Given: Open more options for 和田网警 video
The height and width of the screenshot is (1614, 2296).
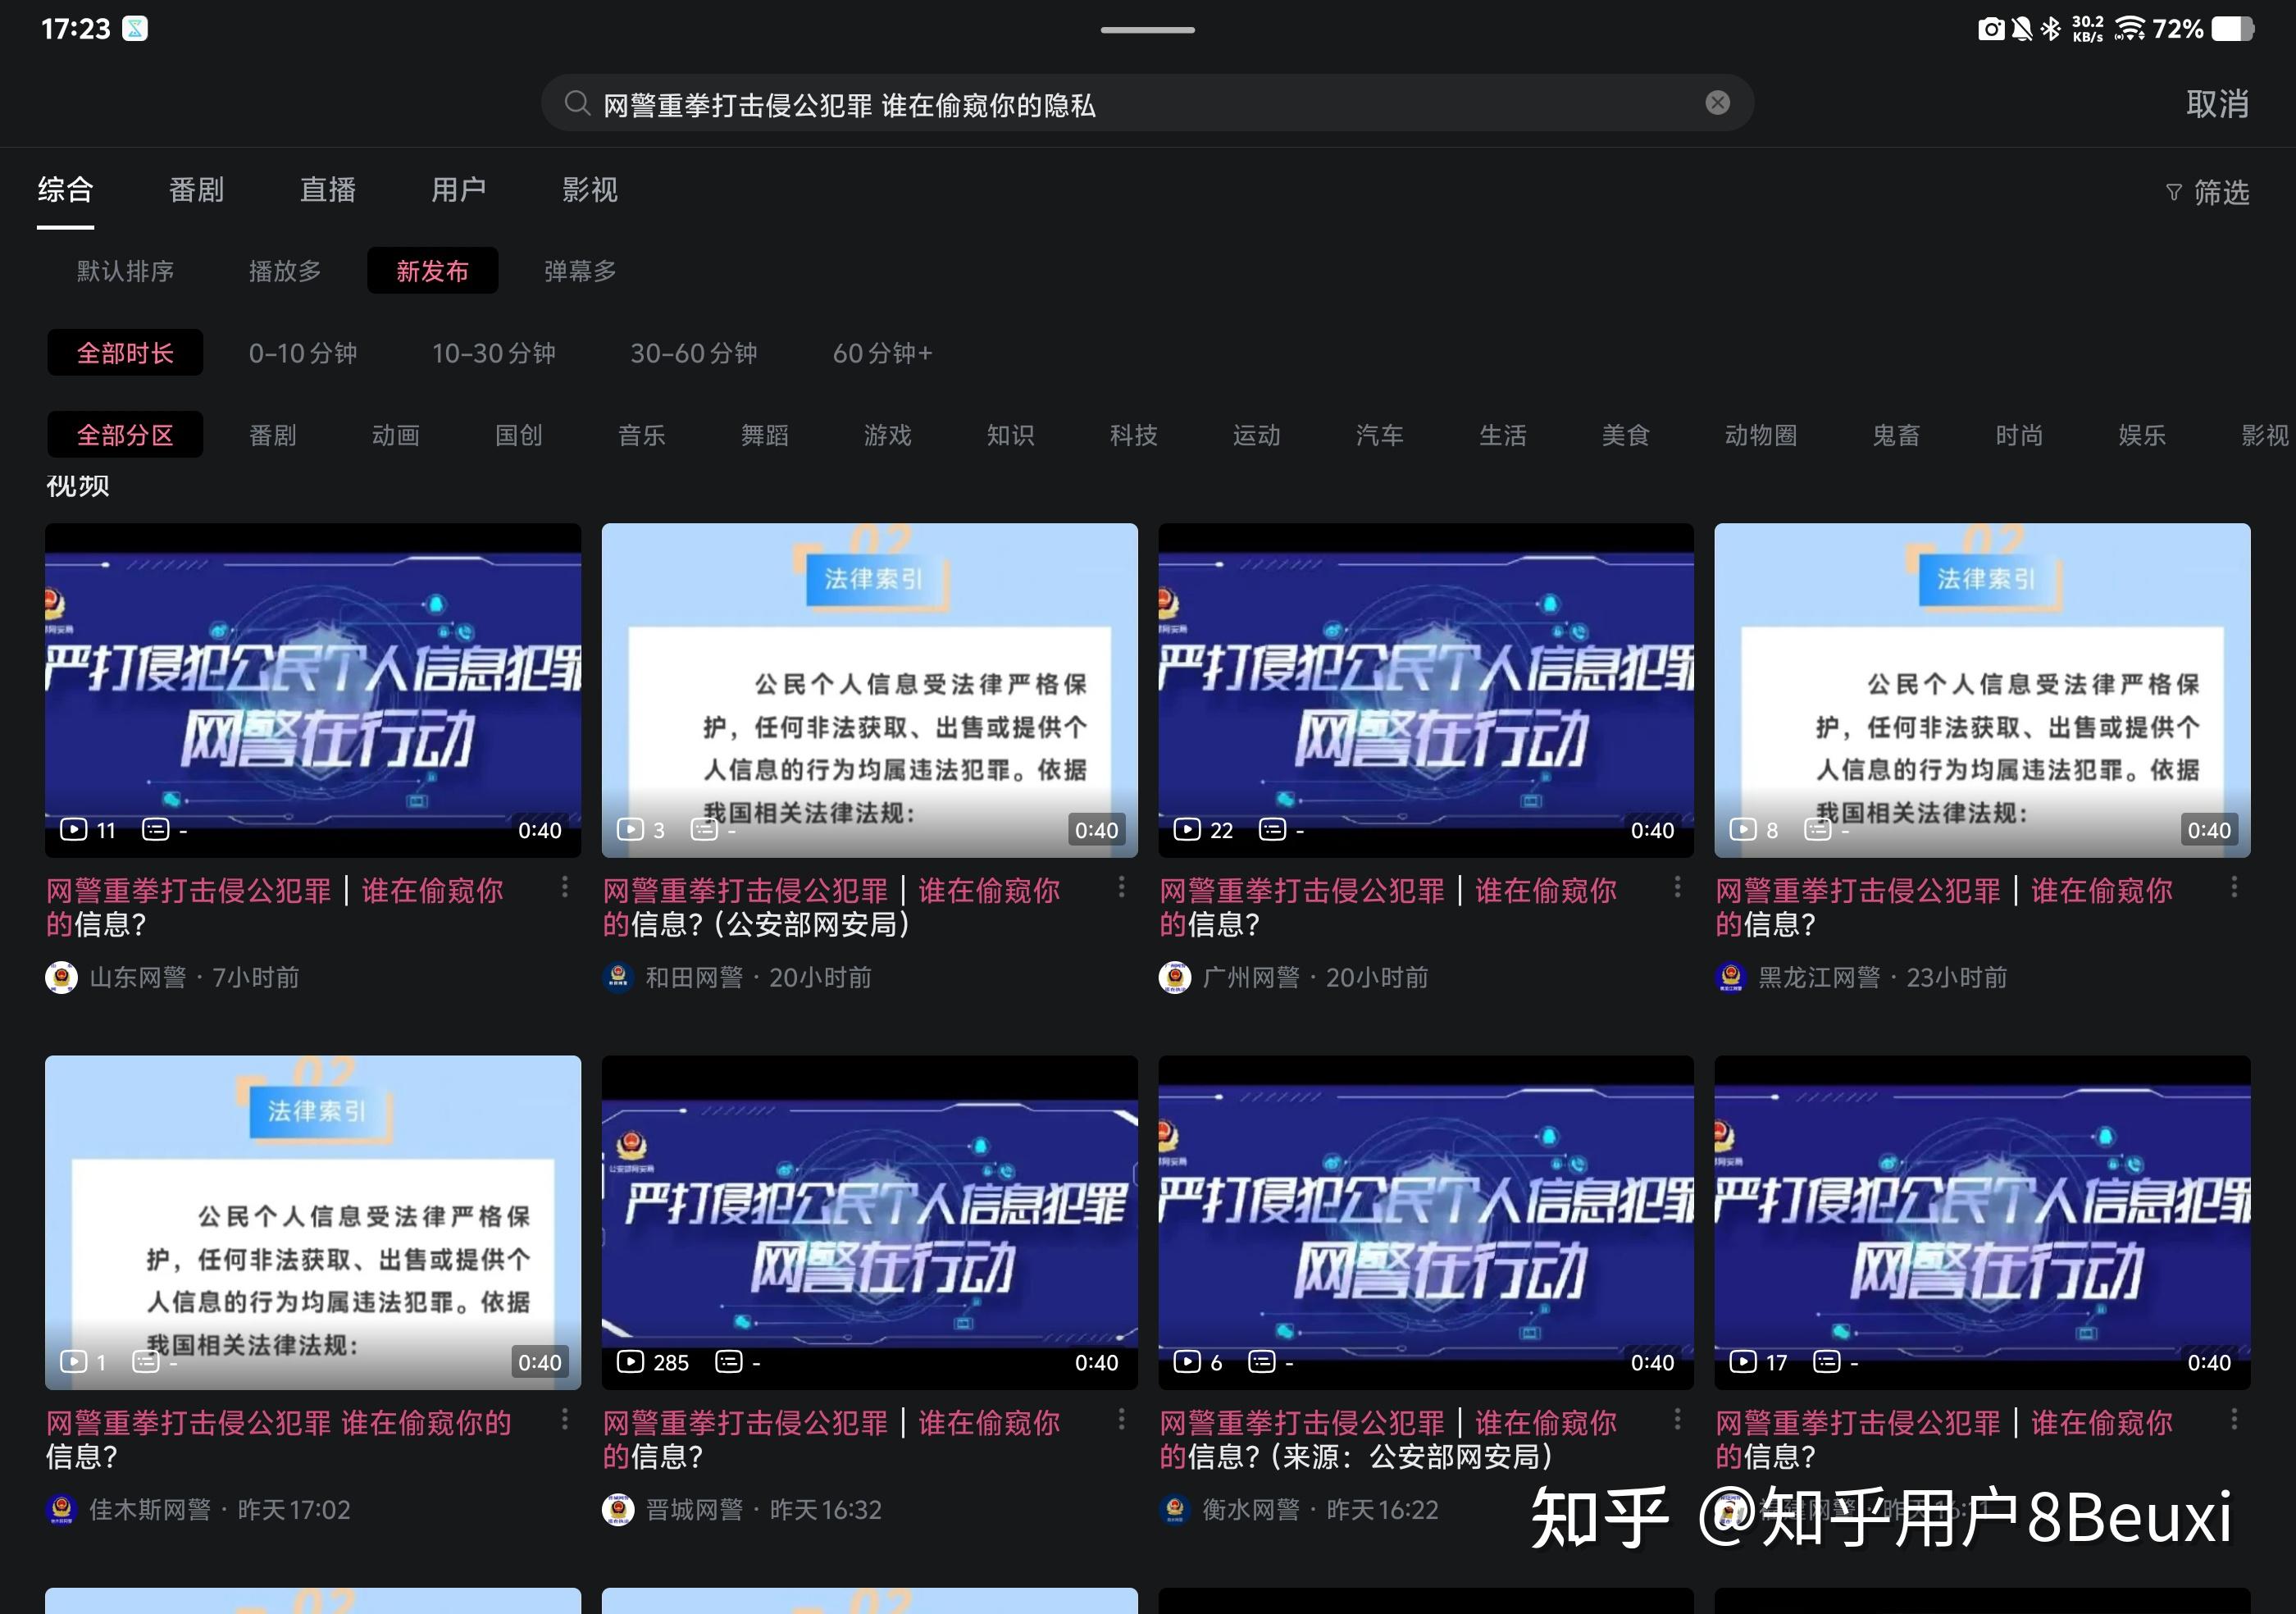Looking at the screenshot, I should tap(1121, 887).
